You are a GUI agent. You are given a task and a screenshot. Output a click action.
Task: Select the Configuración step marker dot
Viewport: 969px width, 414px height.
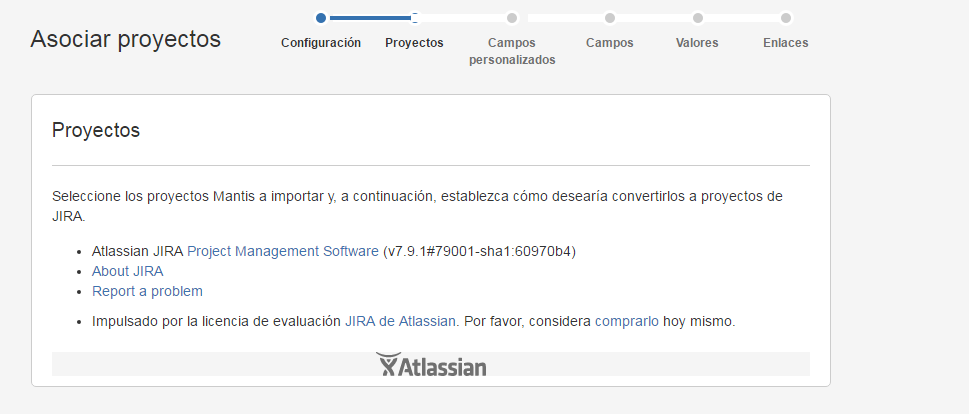321,18
